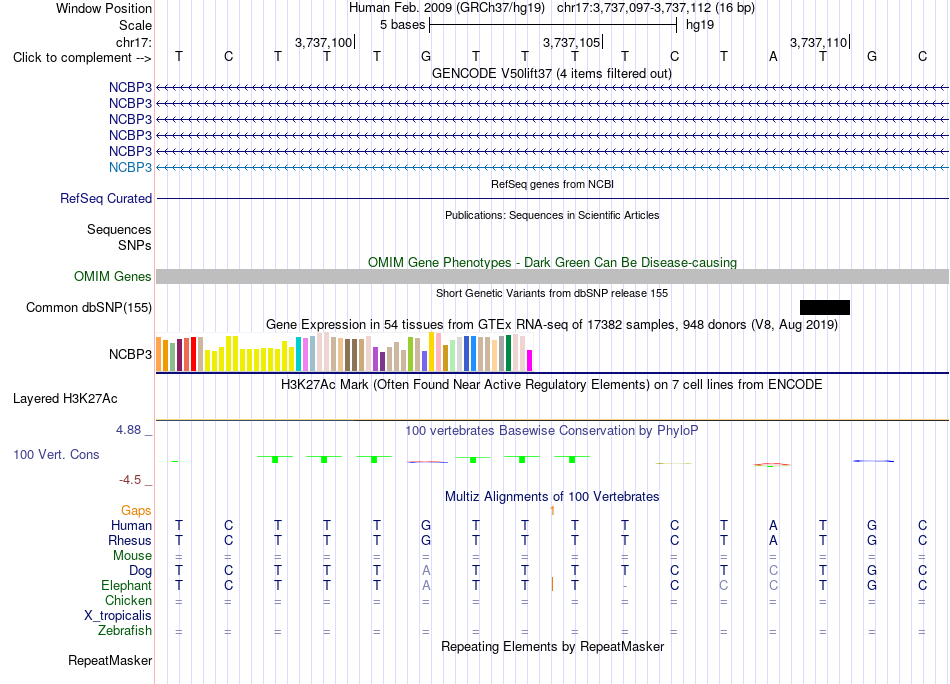Click the red bar in GTEx expression chart
Viewport: 950px width, 684px height.
click(x=193, y=354)
